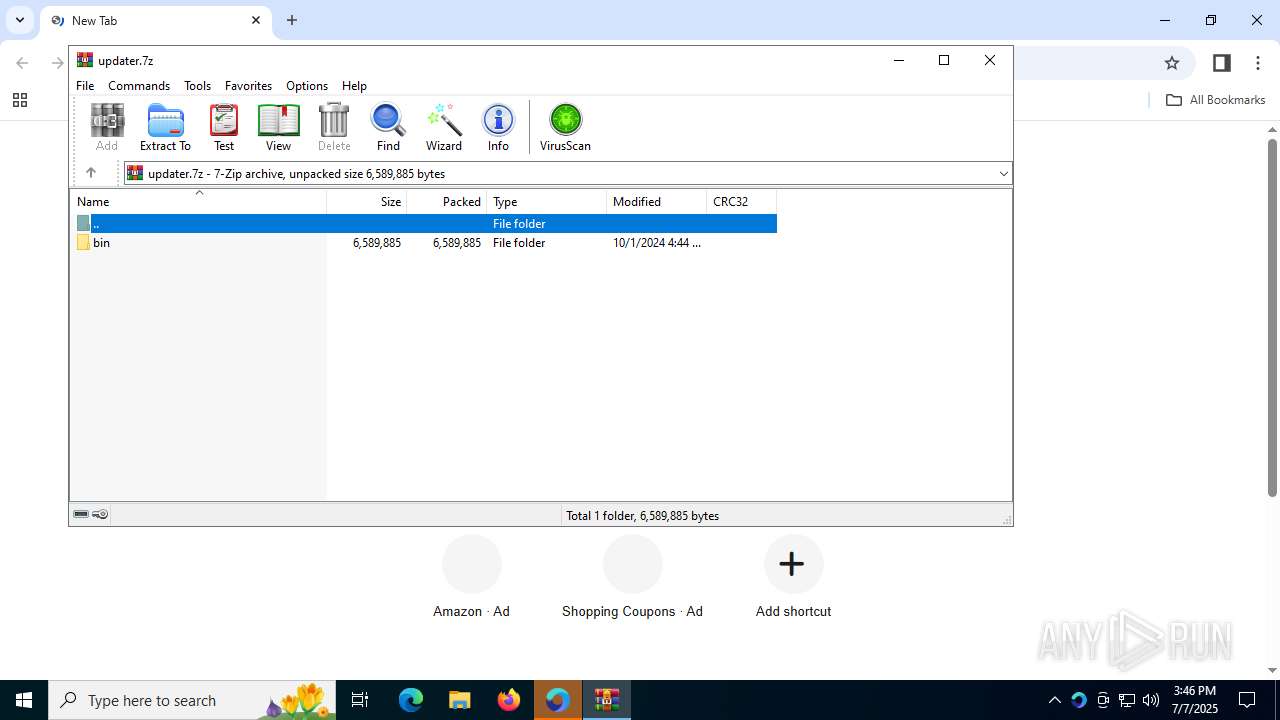
Task: Expand the archive path dropdown
Action: (x=1004, y=174)
